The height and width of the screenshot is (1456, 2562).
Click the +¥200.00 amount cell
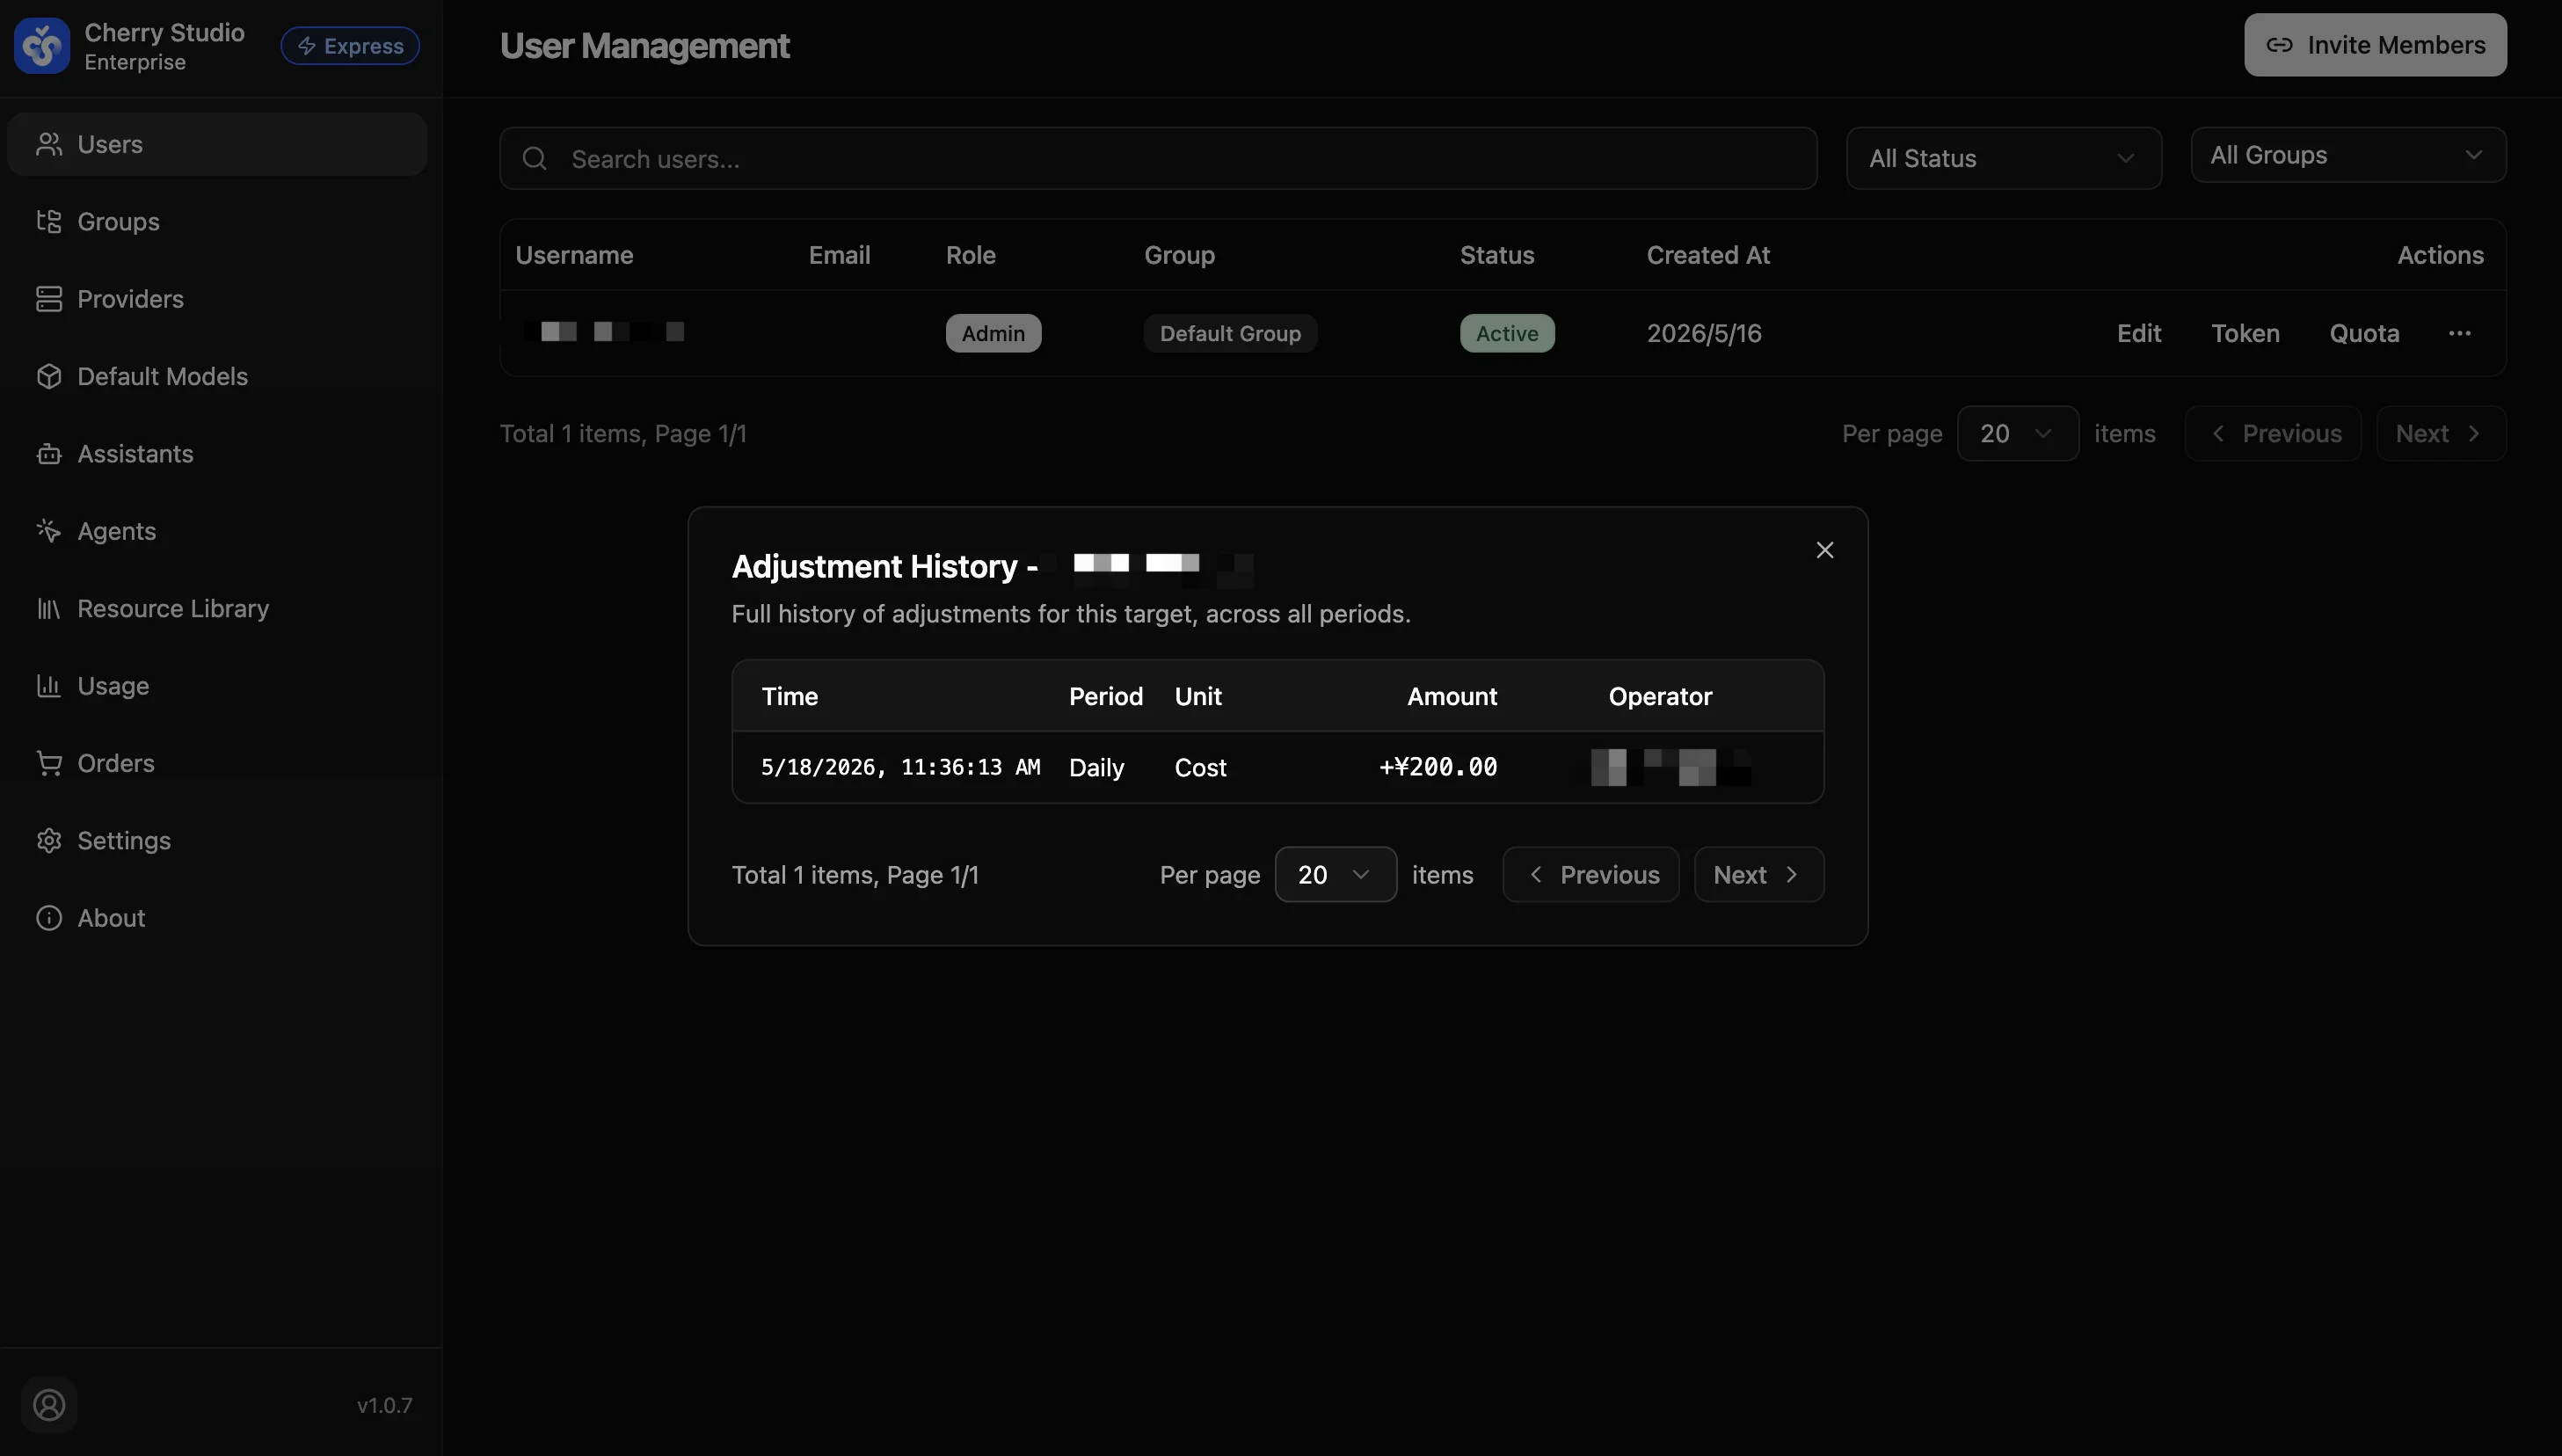(1438, 767)
